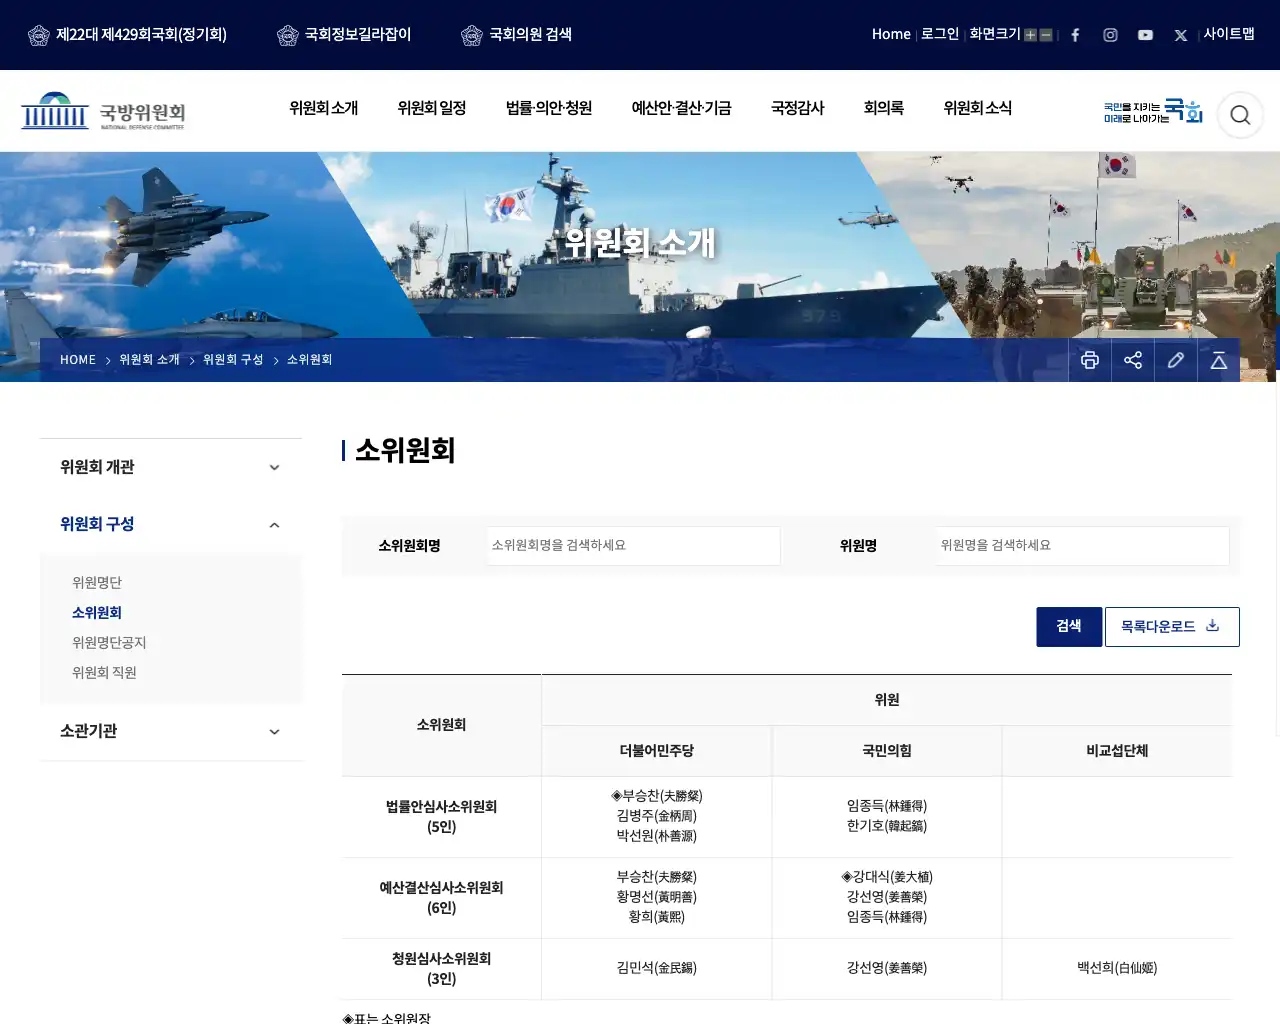Viewport: 1280px width, 1024px height.
Task: Go to Home link in top bar
Action: 891,34
